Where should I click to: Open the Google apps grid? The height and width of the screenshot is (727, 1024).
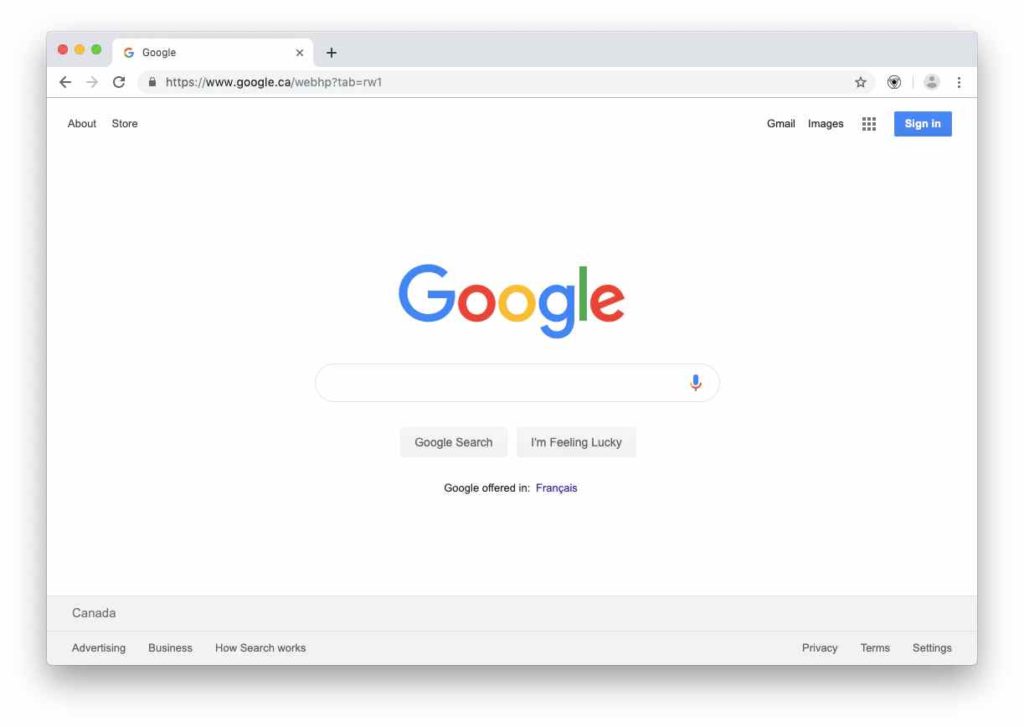point(869,124)
